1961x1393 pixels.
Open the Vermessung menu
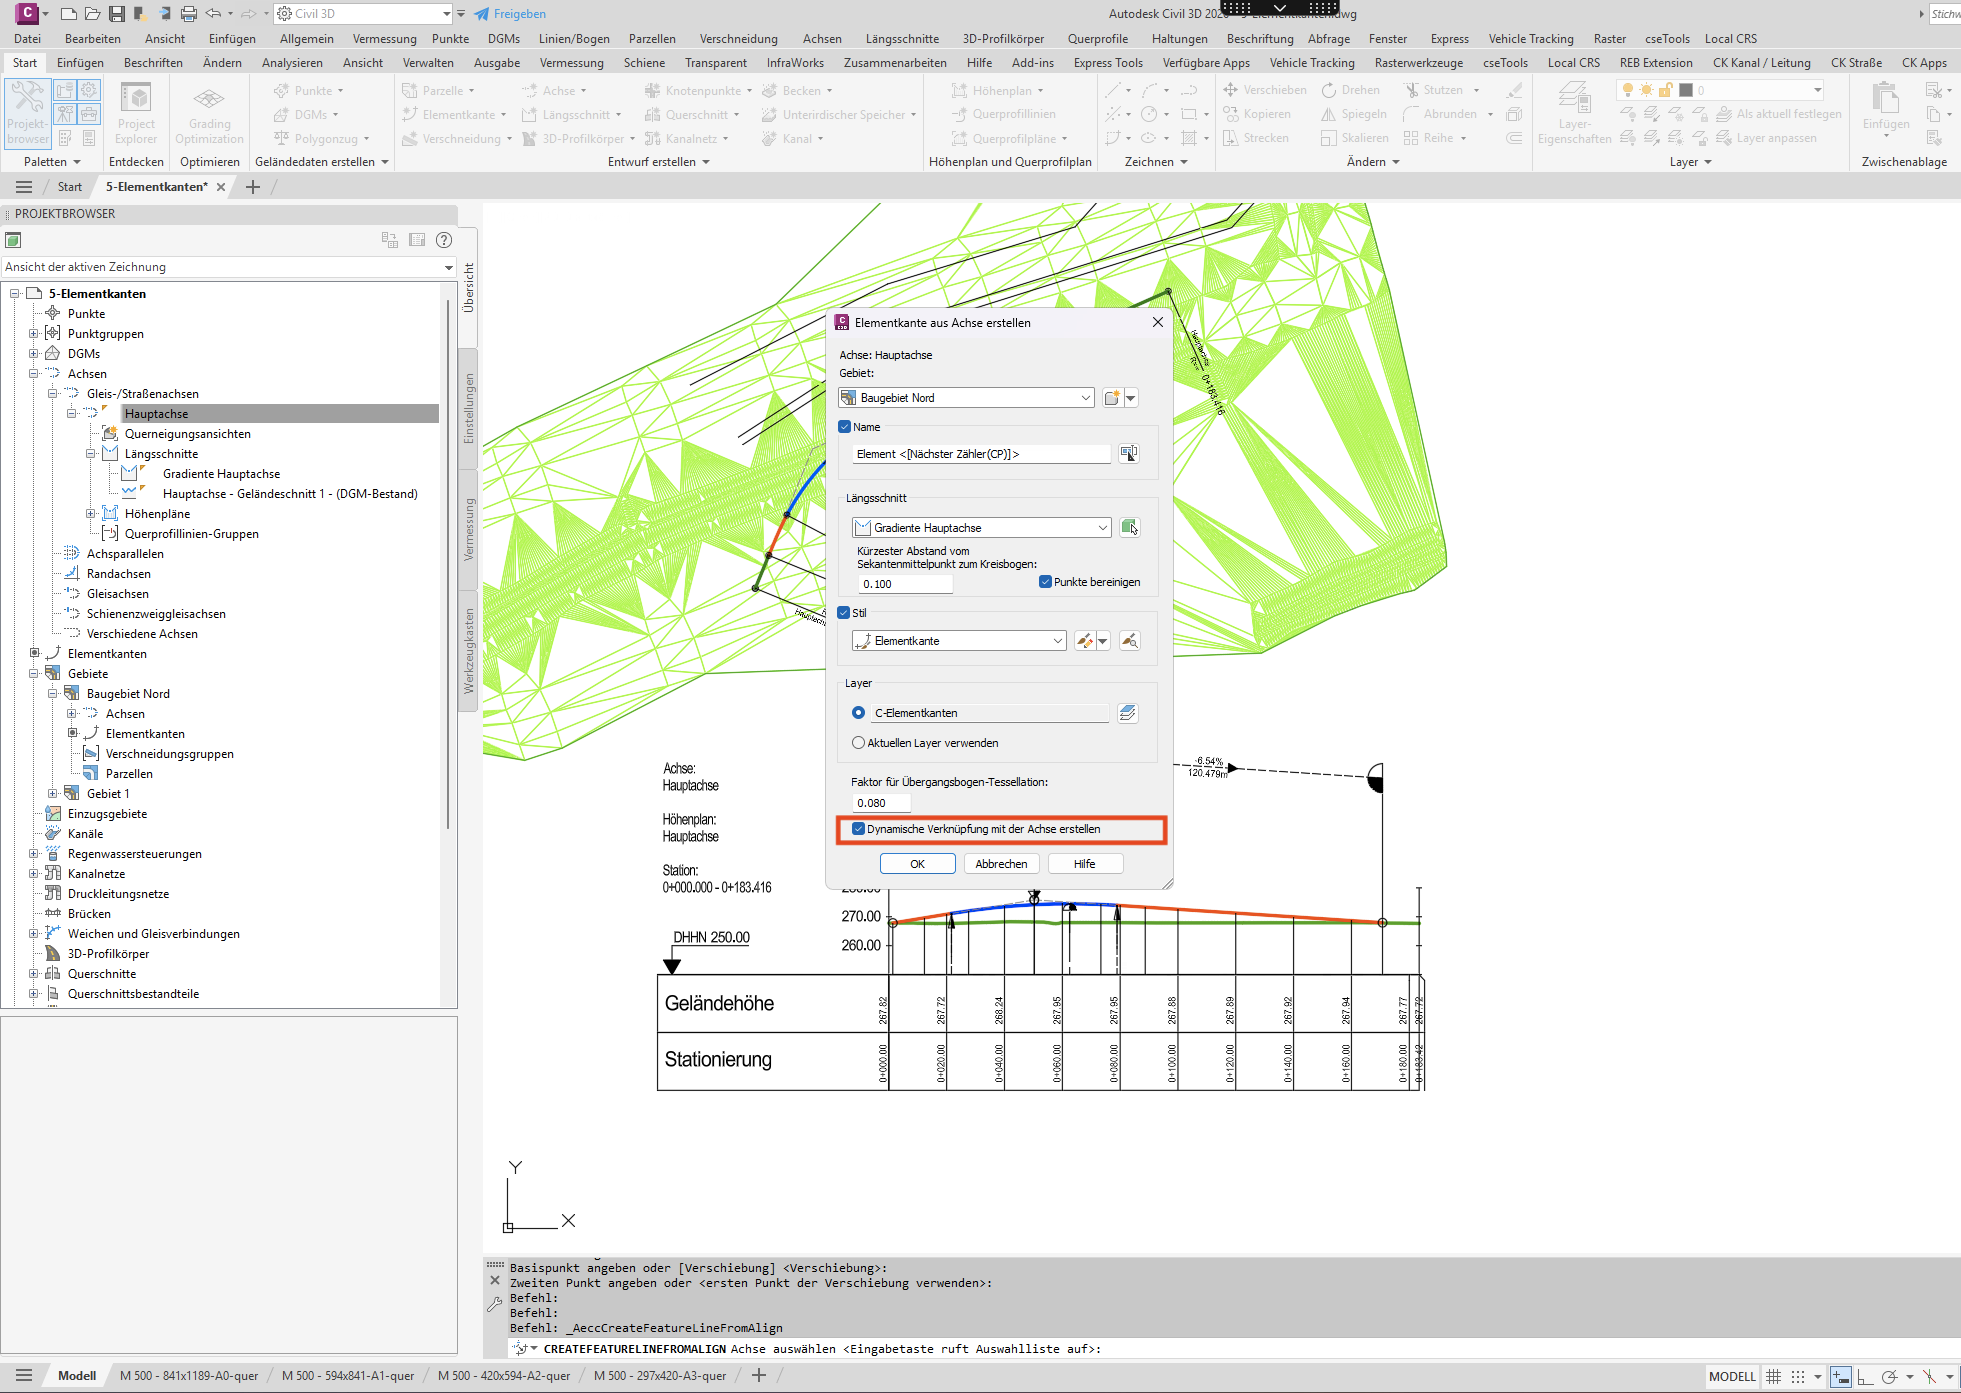[x=384, y=39]
